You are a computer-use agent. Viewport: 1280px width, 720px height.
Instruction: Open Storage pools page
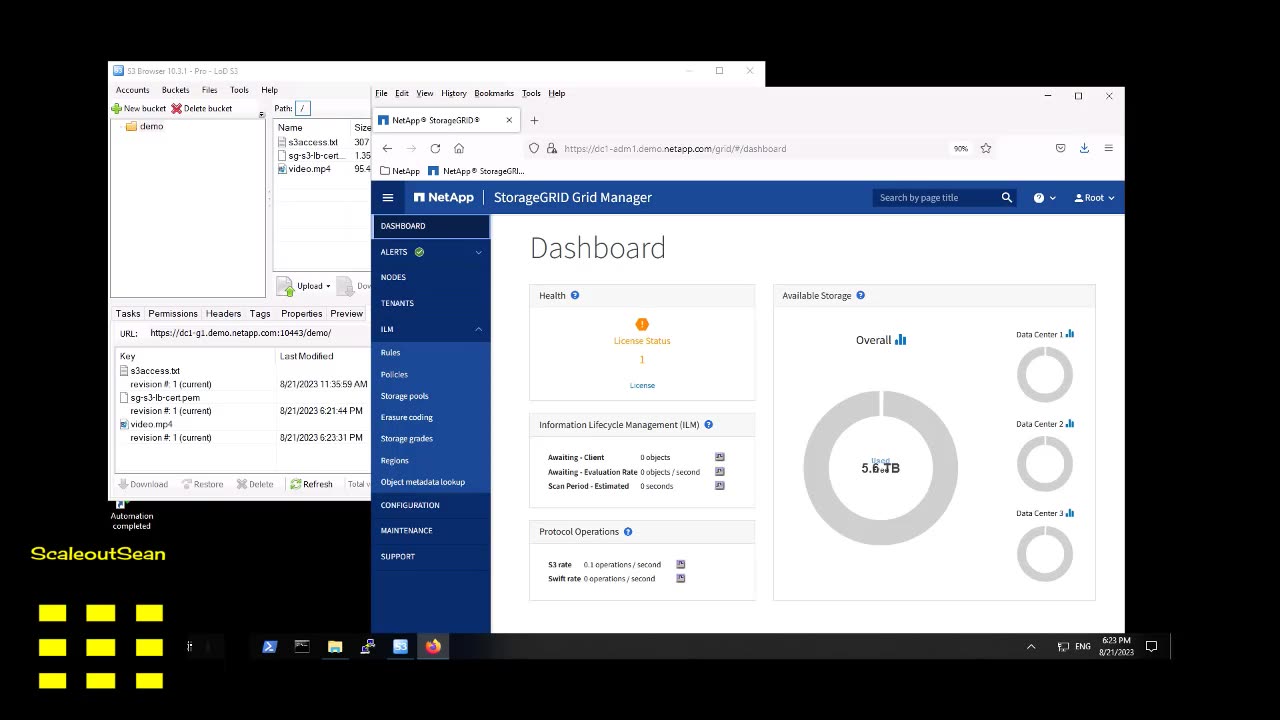[x=404, y=396]
